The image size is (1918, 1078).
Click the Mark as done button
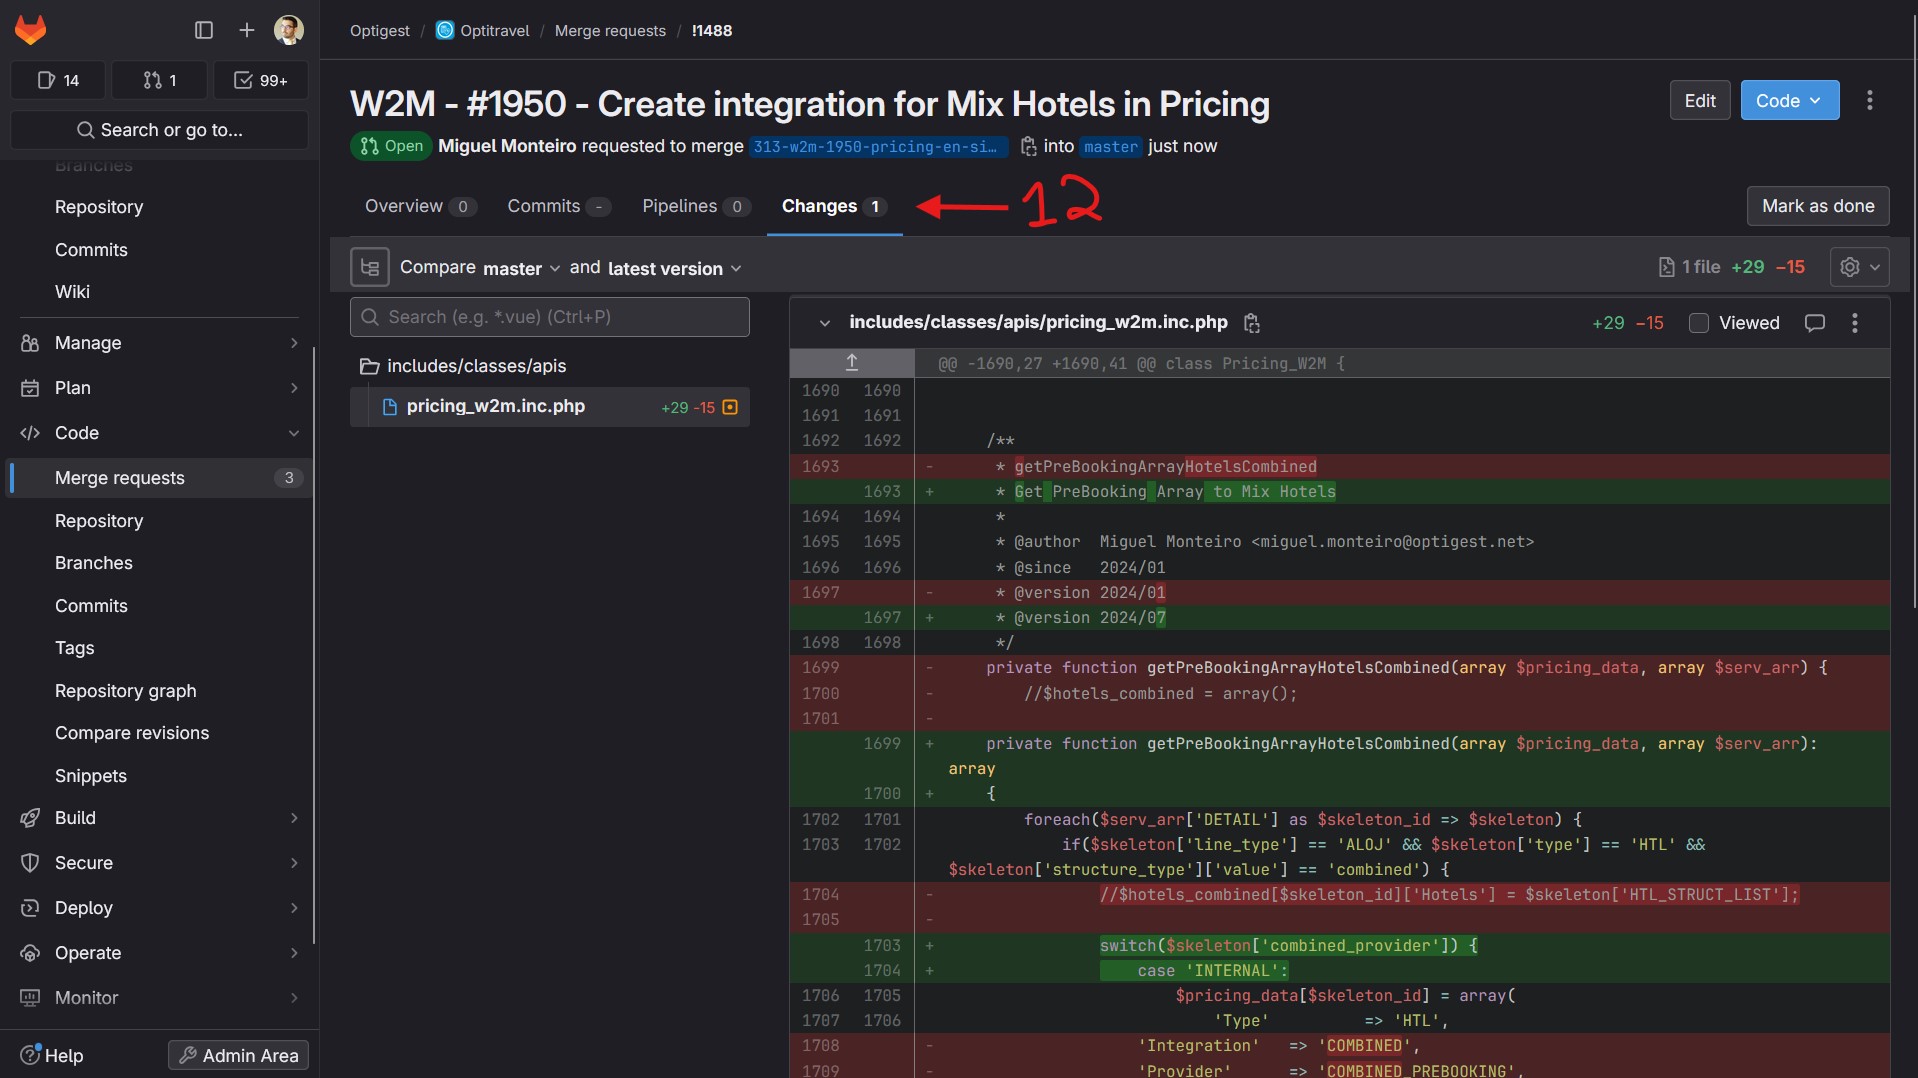[x=1817, y=206]
